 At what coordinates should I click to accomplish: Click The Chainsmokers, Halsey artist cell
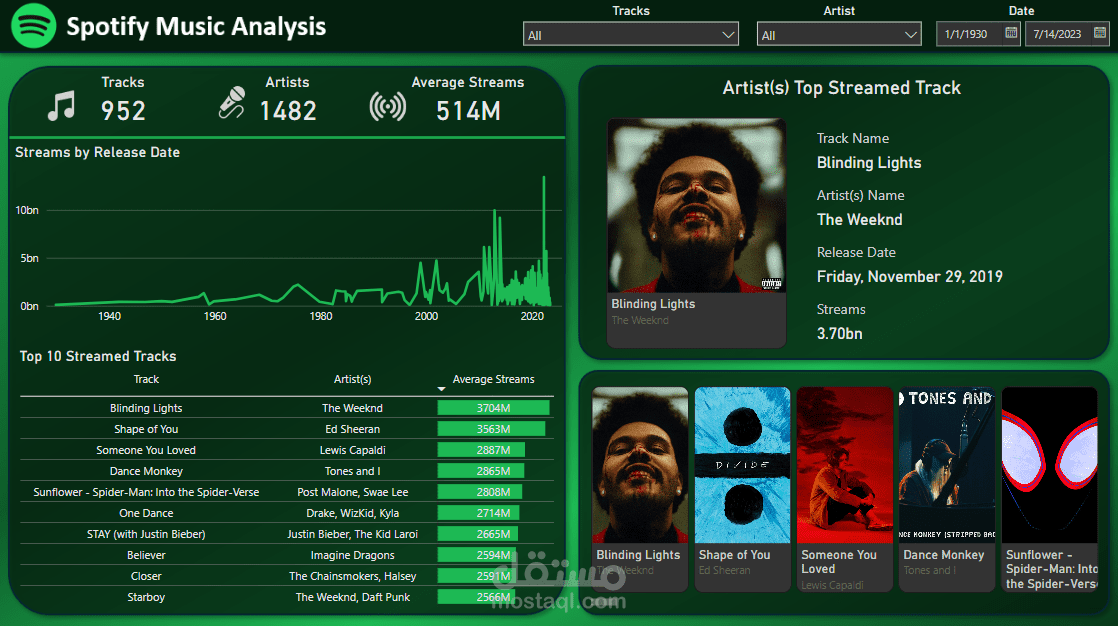352,576
